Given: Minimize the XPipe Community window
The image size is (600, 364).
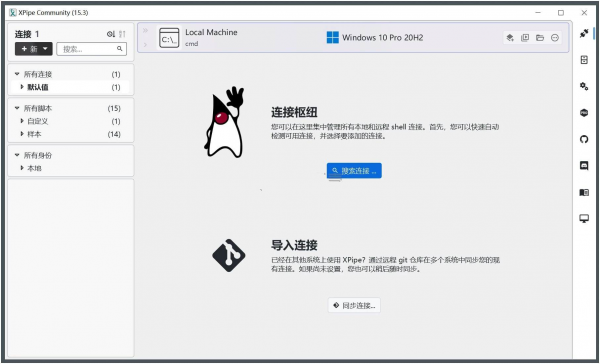Looking at the screenshot, I should click(538, 13).
